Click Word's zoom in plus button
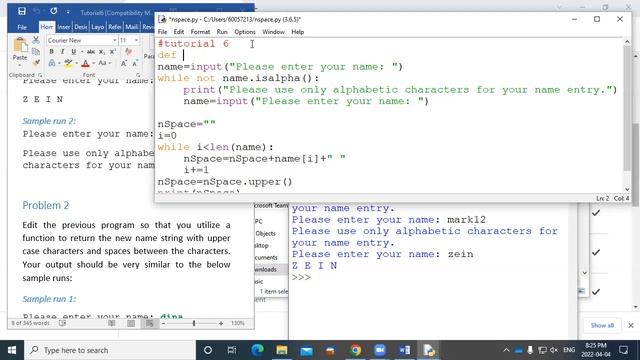640x360 pixels. click(x=221, y=323)
